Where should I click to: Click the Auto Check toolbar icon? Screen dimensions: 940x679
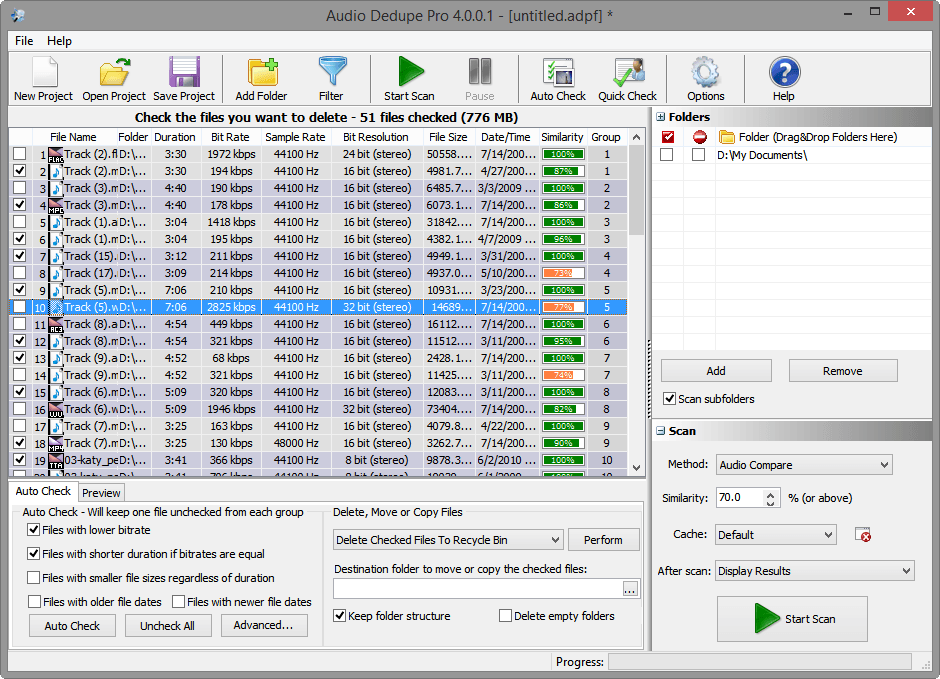pos(558,72)
